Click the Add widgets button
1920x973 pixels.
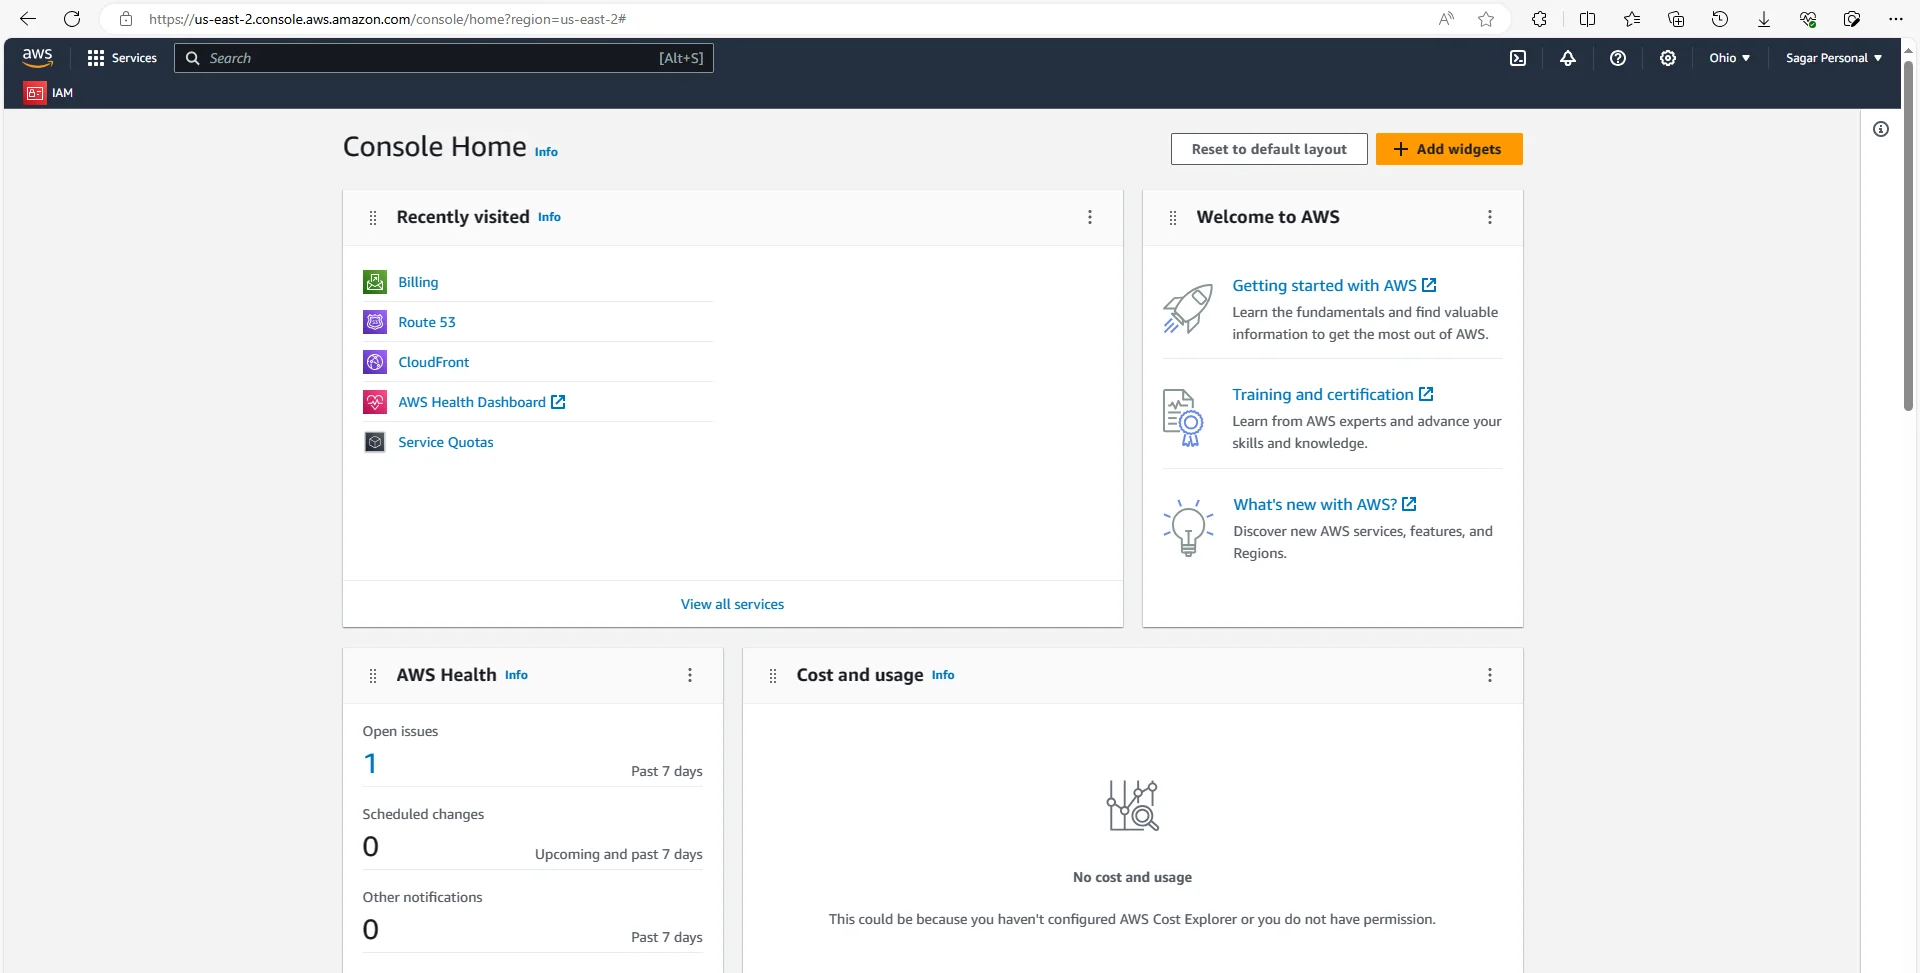[1449, 149]
